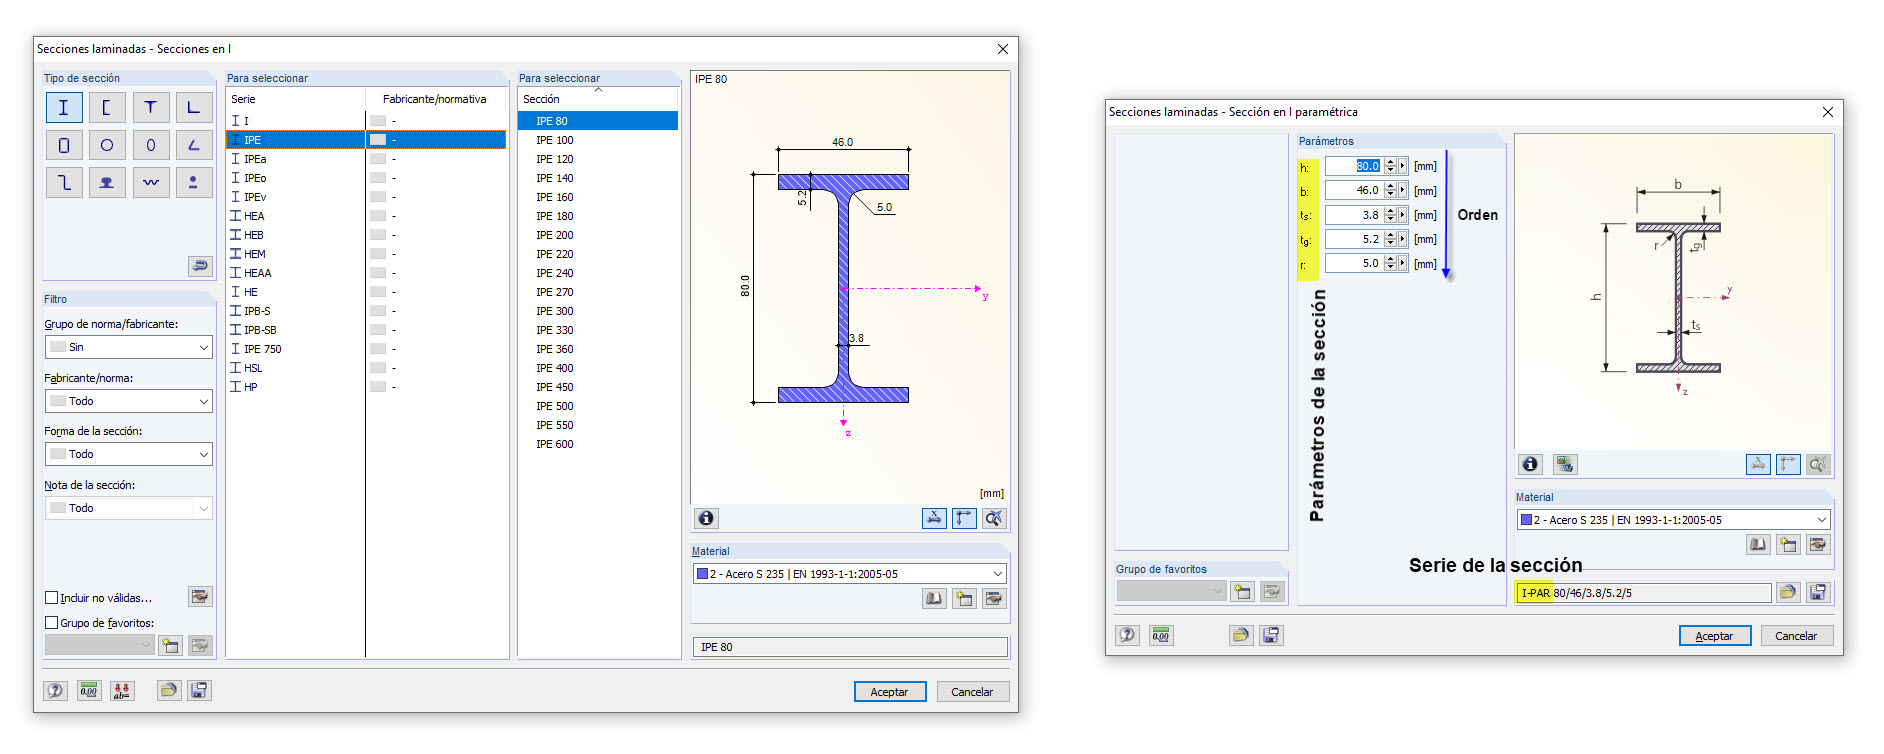The height and width of the screenshot is (754, 1884).
Task: Open help in parametric section dialog
Action: [x=1128, y=635]
